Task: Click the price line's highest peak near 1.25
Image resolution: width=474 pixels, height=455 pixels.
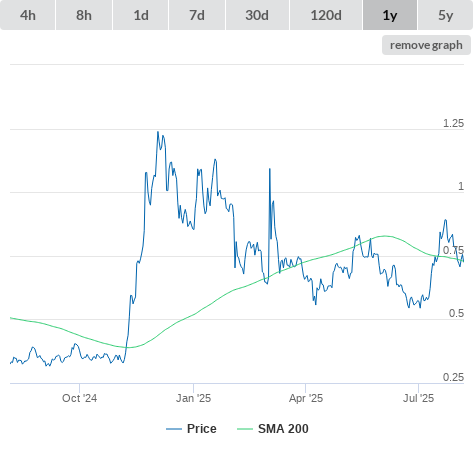Action: (x=158, y=132)
